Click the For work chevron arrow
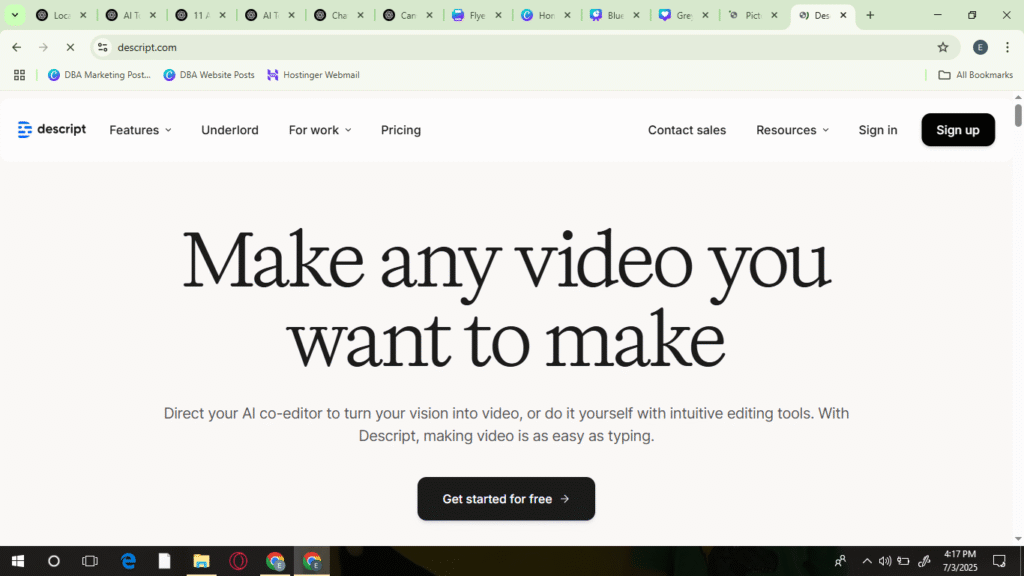1024x576 pixels. pyautogui.click(x=348, y=130)
